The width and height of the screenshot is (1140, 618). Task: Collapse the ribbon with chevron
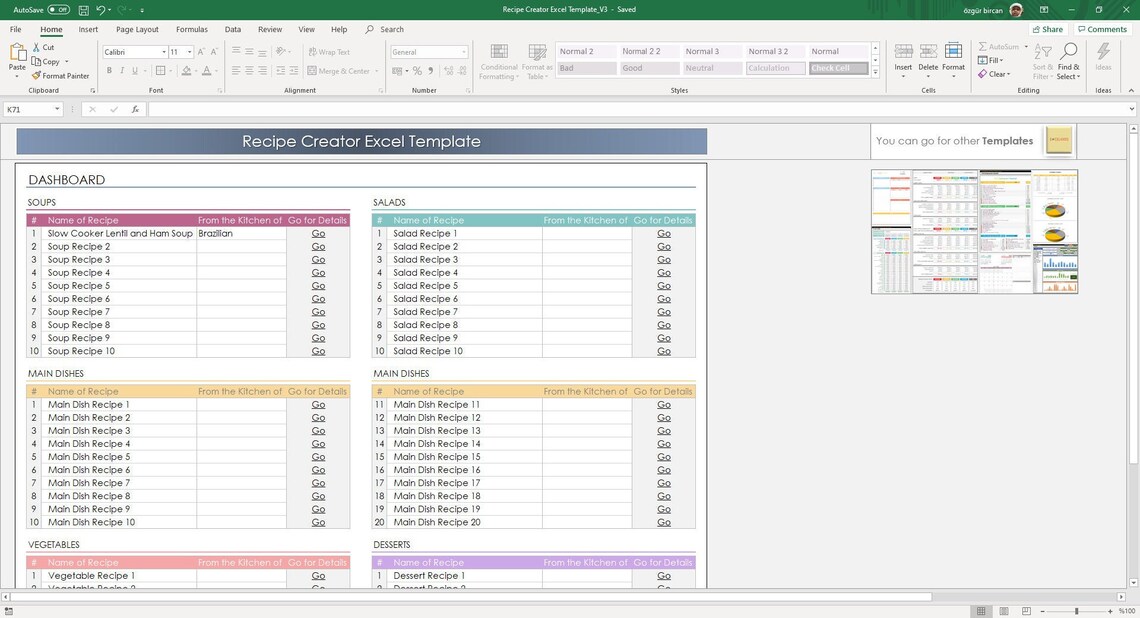[1131, 90]
